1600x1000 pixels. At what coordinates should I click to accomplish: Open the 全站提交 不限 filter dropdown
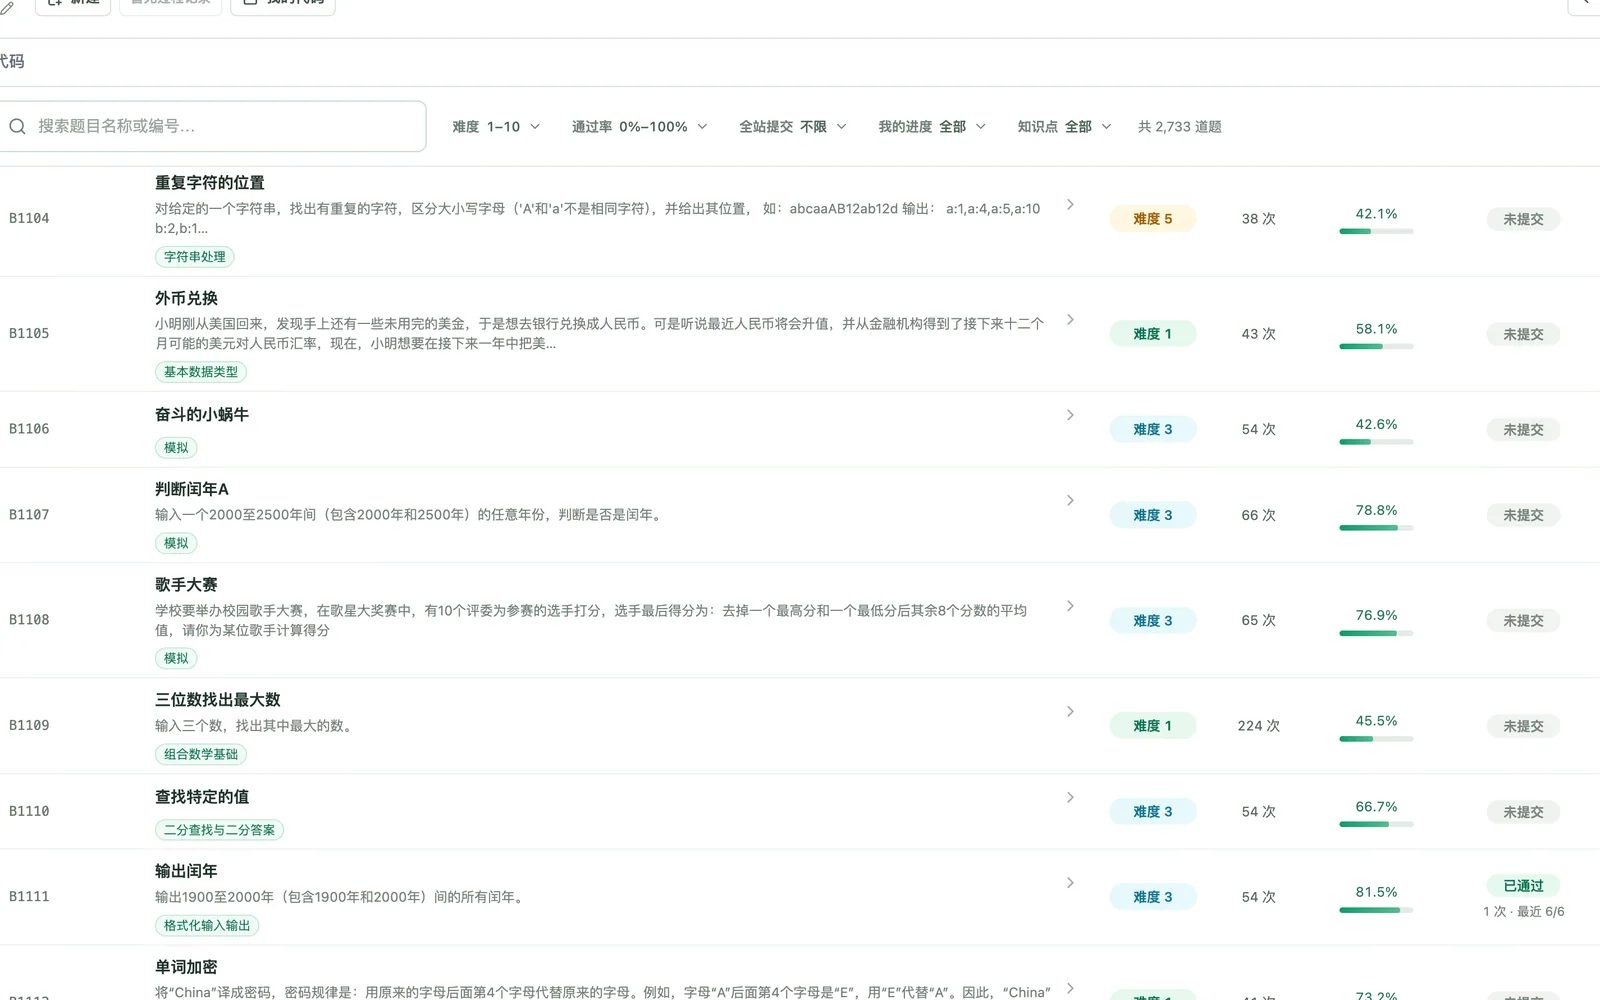coord(793,127)
